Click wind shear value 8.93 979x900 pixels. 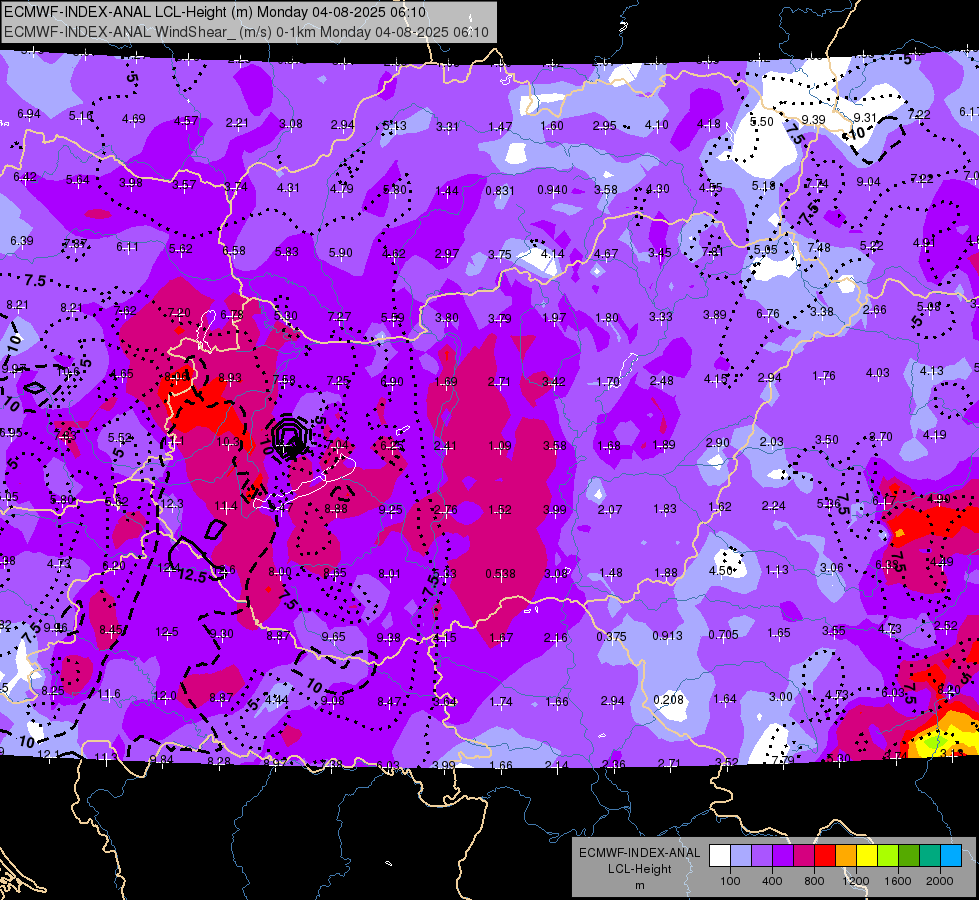click(230, 378)
